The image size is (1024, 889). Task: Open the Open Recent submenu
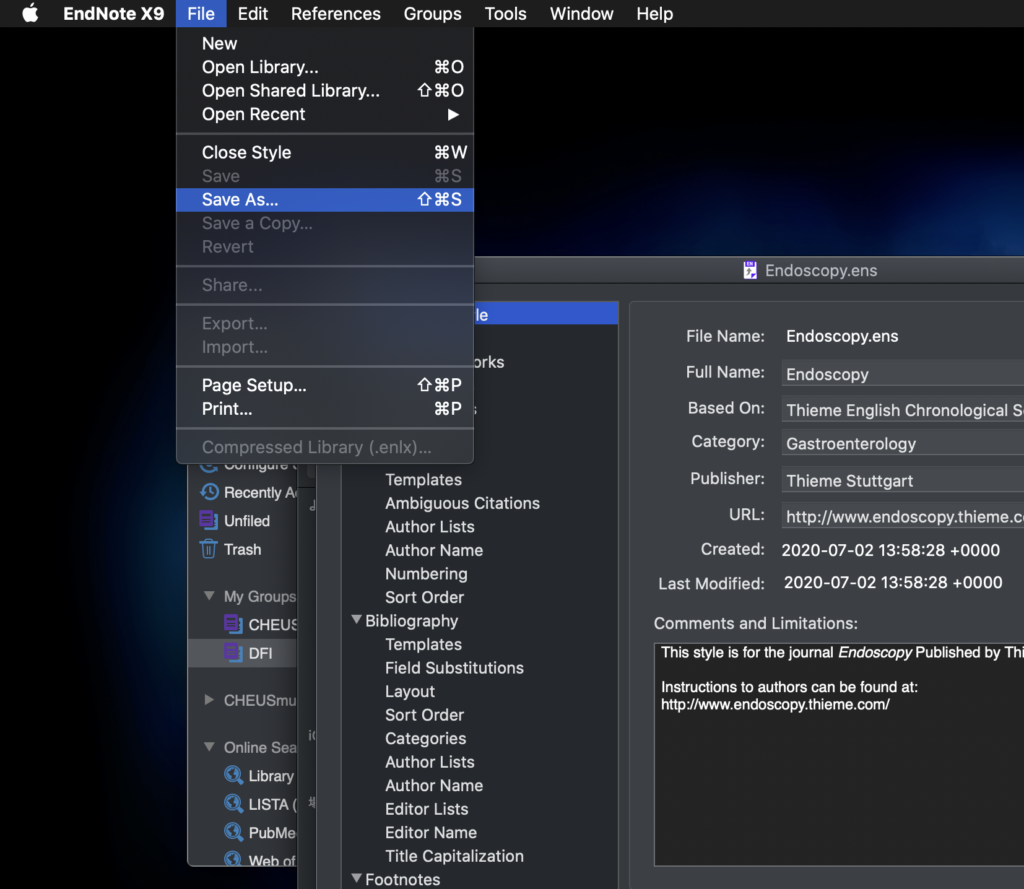(325, 114)
